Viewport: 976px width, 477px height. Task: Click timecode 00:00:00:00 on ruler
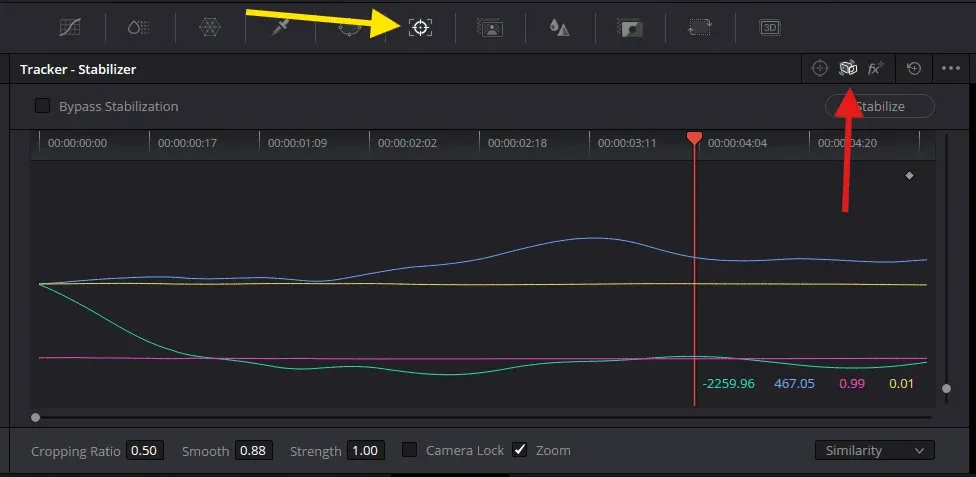click(x=77, y=143)
